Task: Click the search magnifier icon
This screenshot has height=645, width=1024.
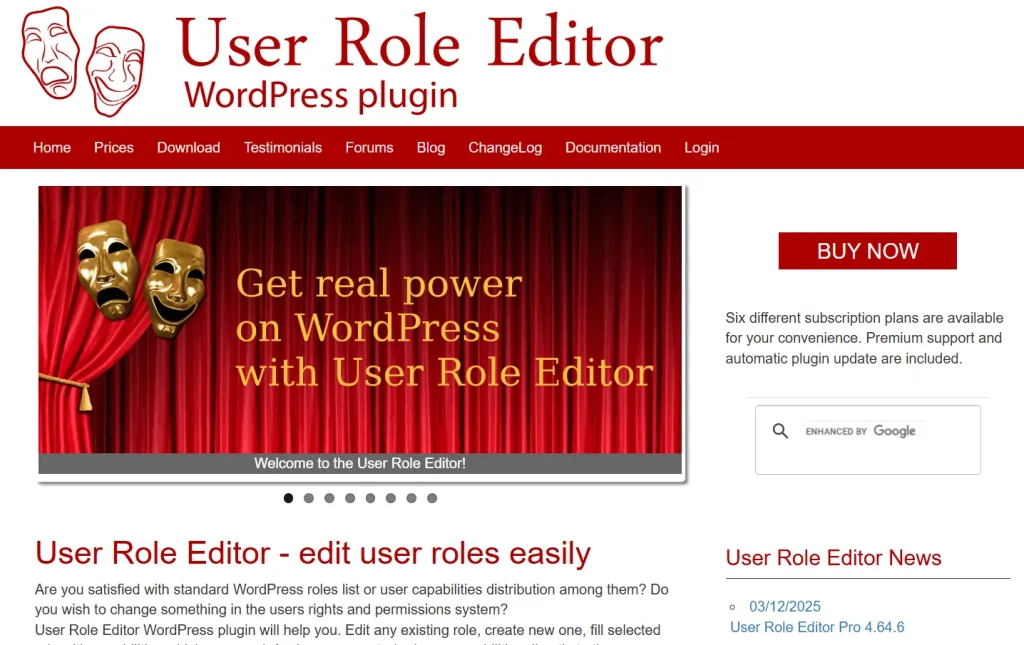Action: [x=780, y=431]
